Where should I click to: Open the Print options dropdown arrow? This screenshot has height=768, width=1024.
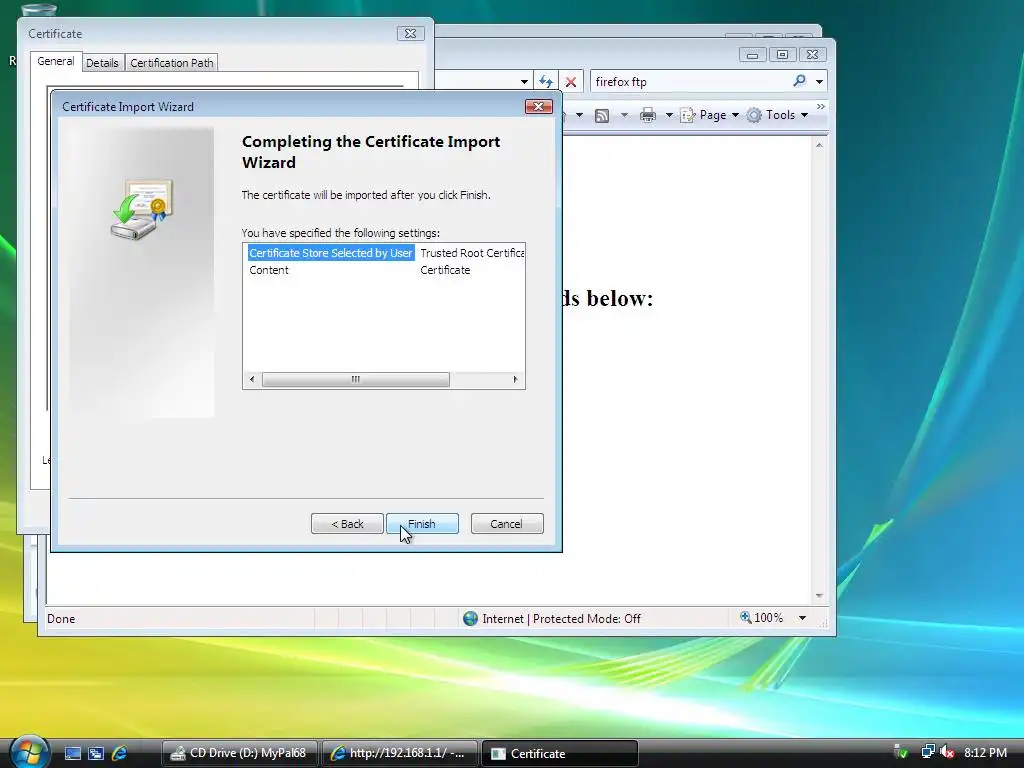coord(669,116)
